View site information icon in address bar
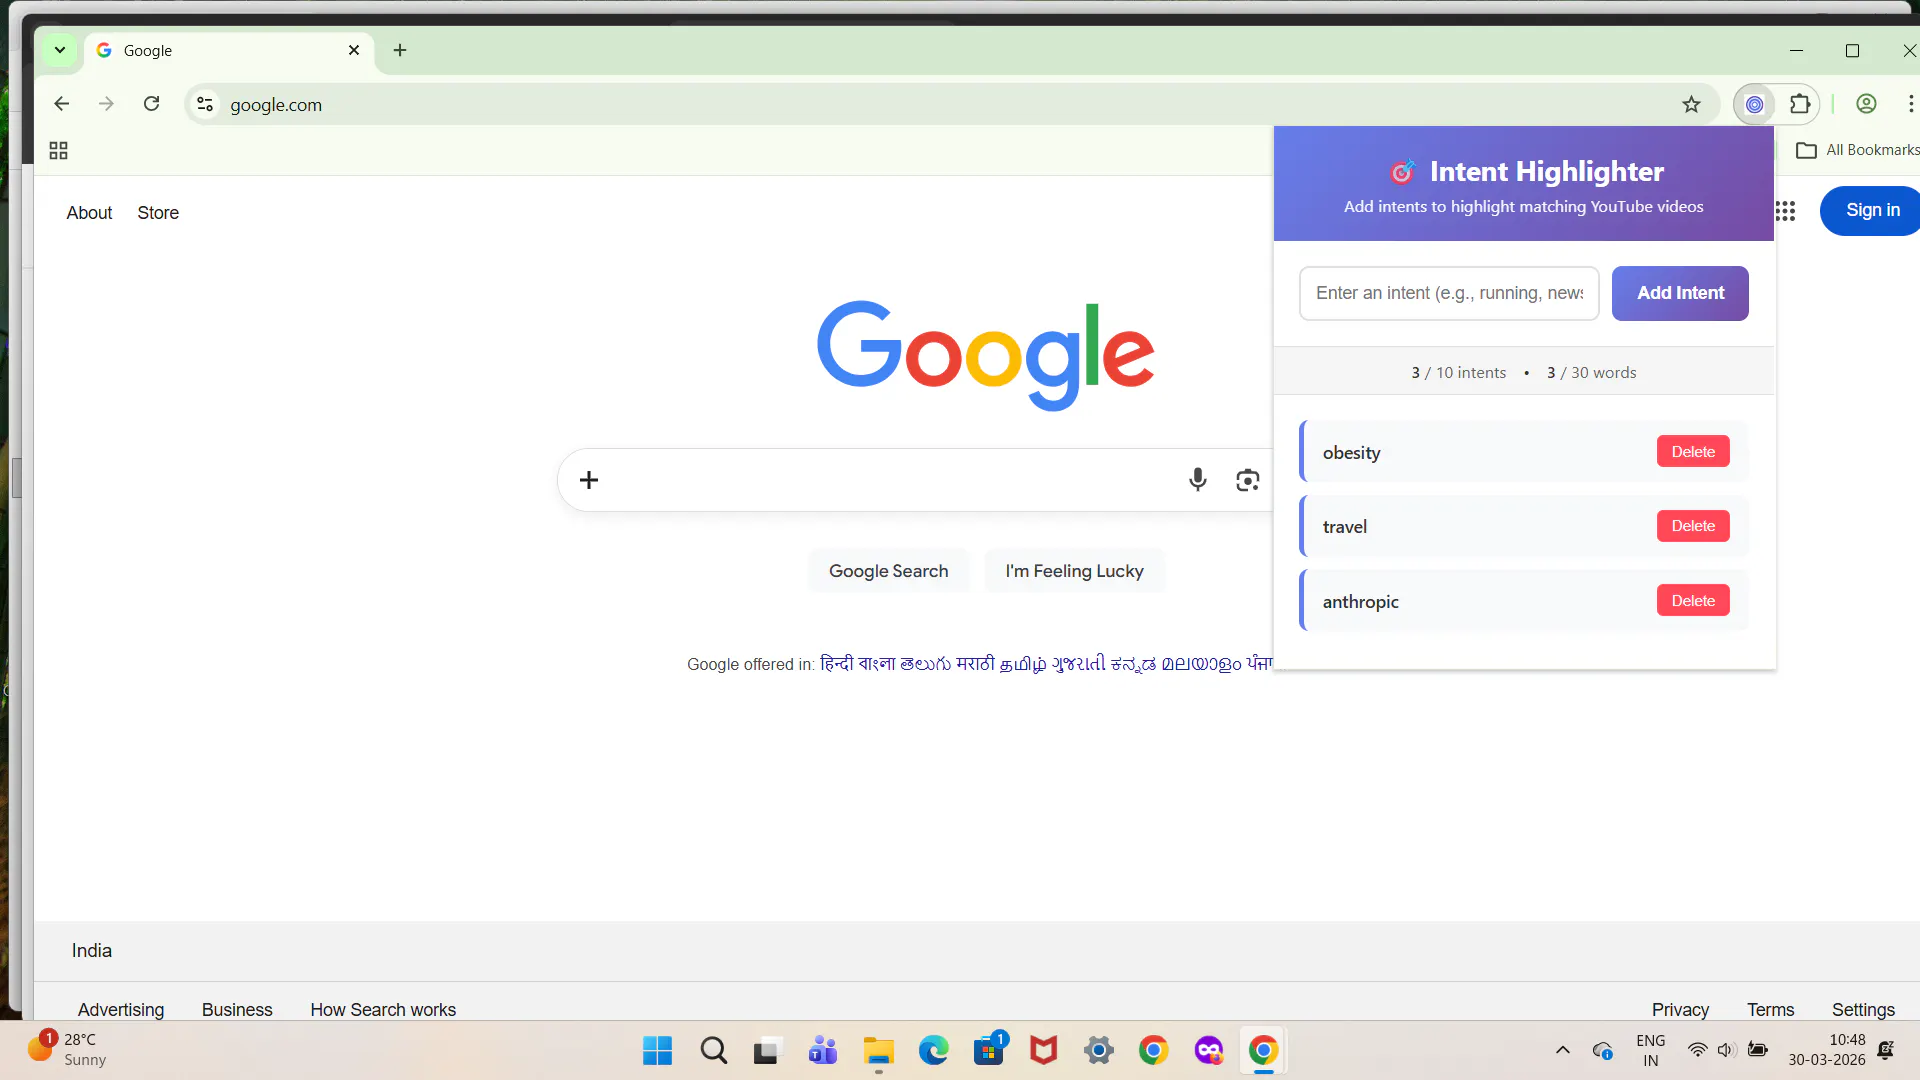 tap(205, 104)
